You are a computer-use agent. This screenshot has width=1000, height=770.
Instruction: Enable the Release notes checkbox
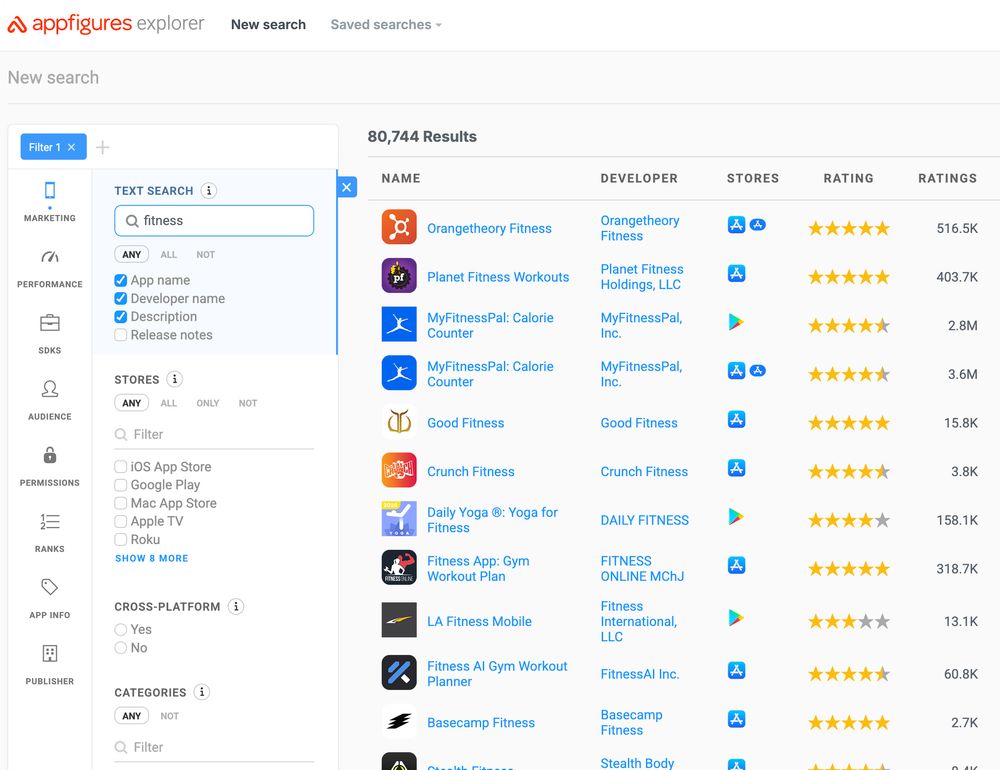tap(121, 335)
